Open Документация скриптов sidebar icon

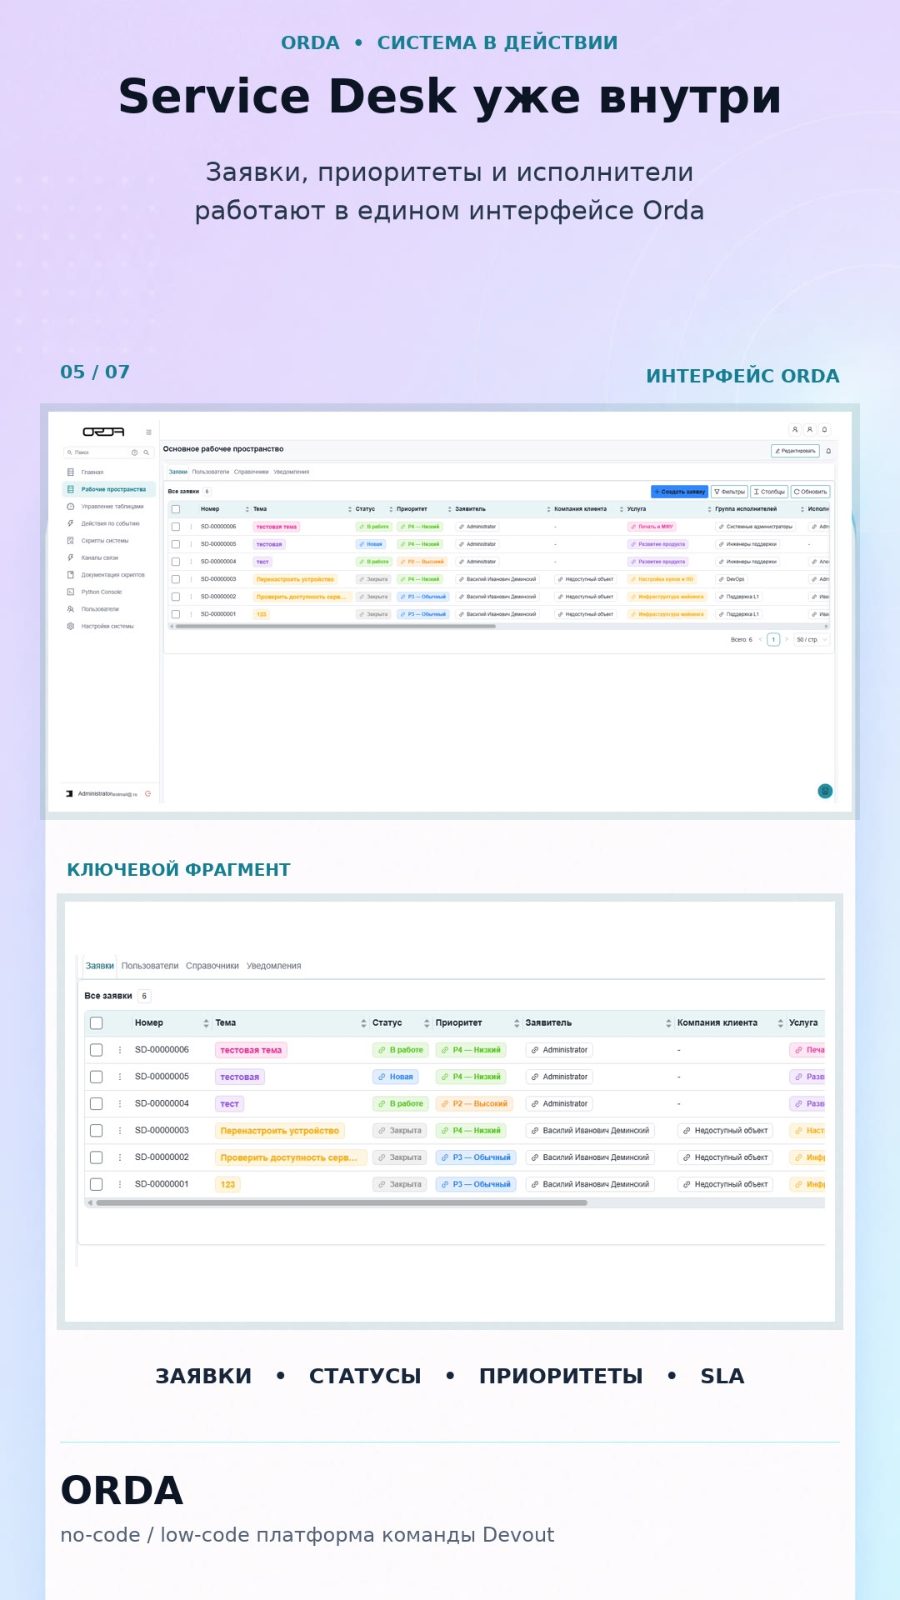[x=70, y=575]
